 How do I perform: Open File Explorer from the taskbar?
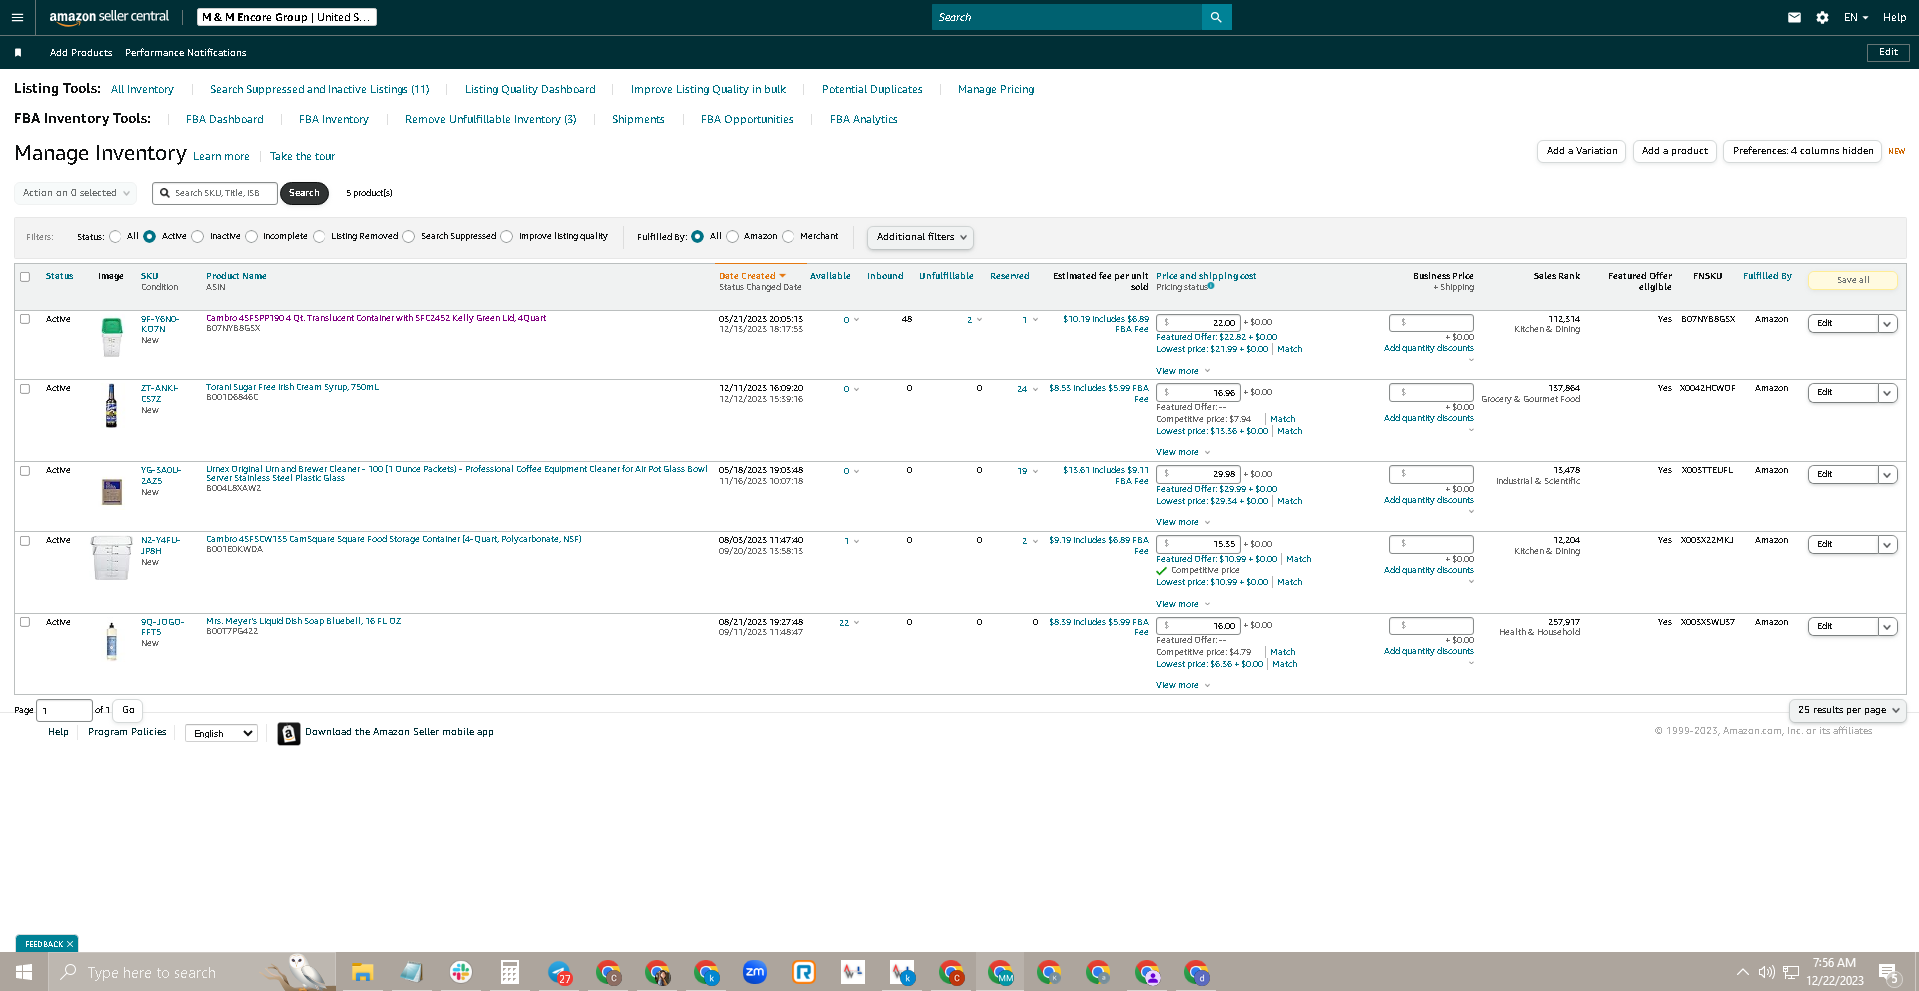coord(362,972)
